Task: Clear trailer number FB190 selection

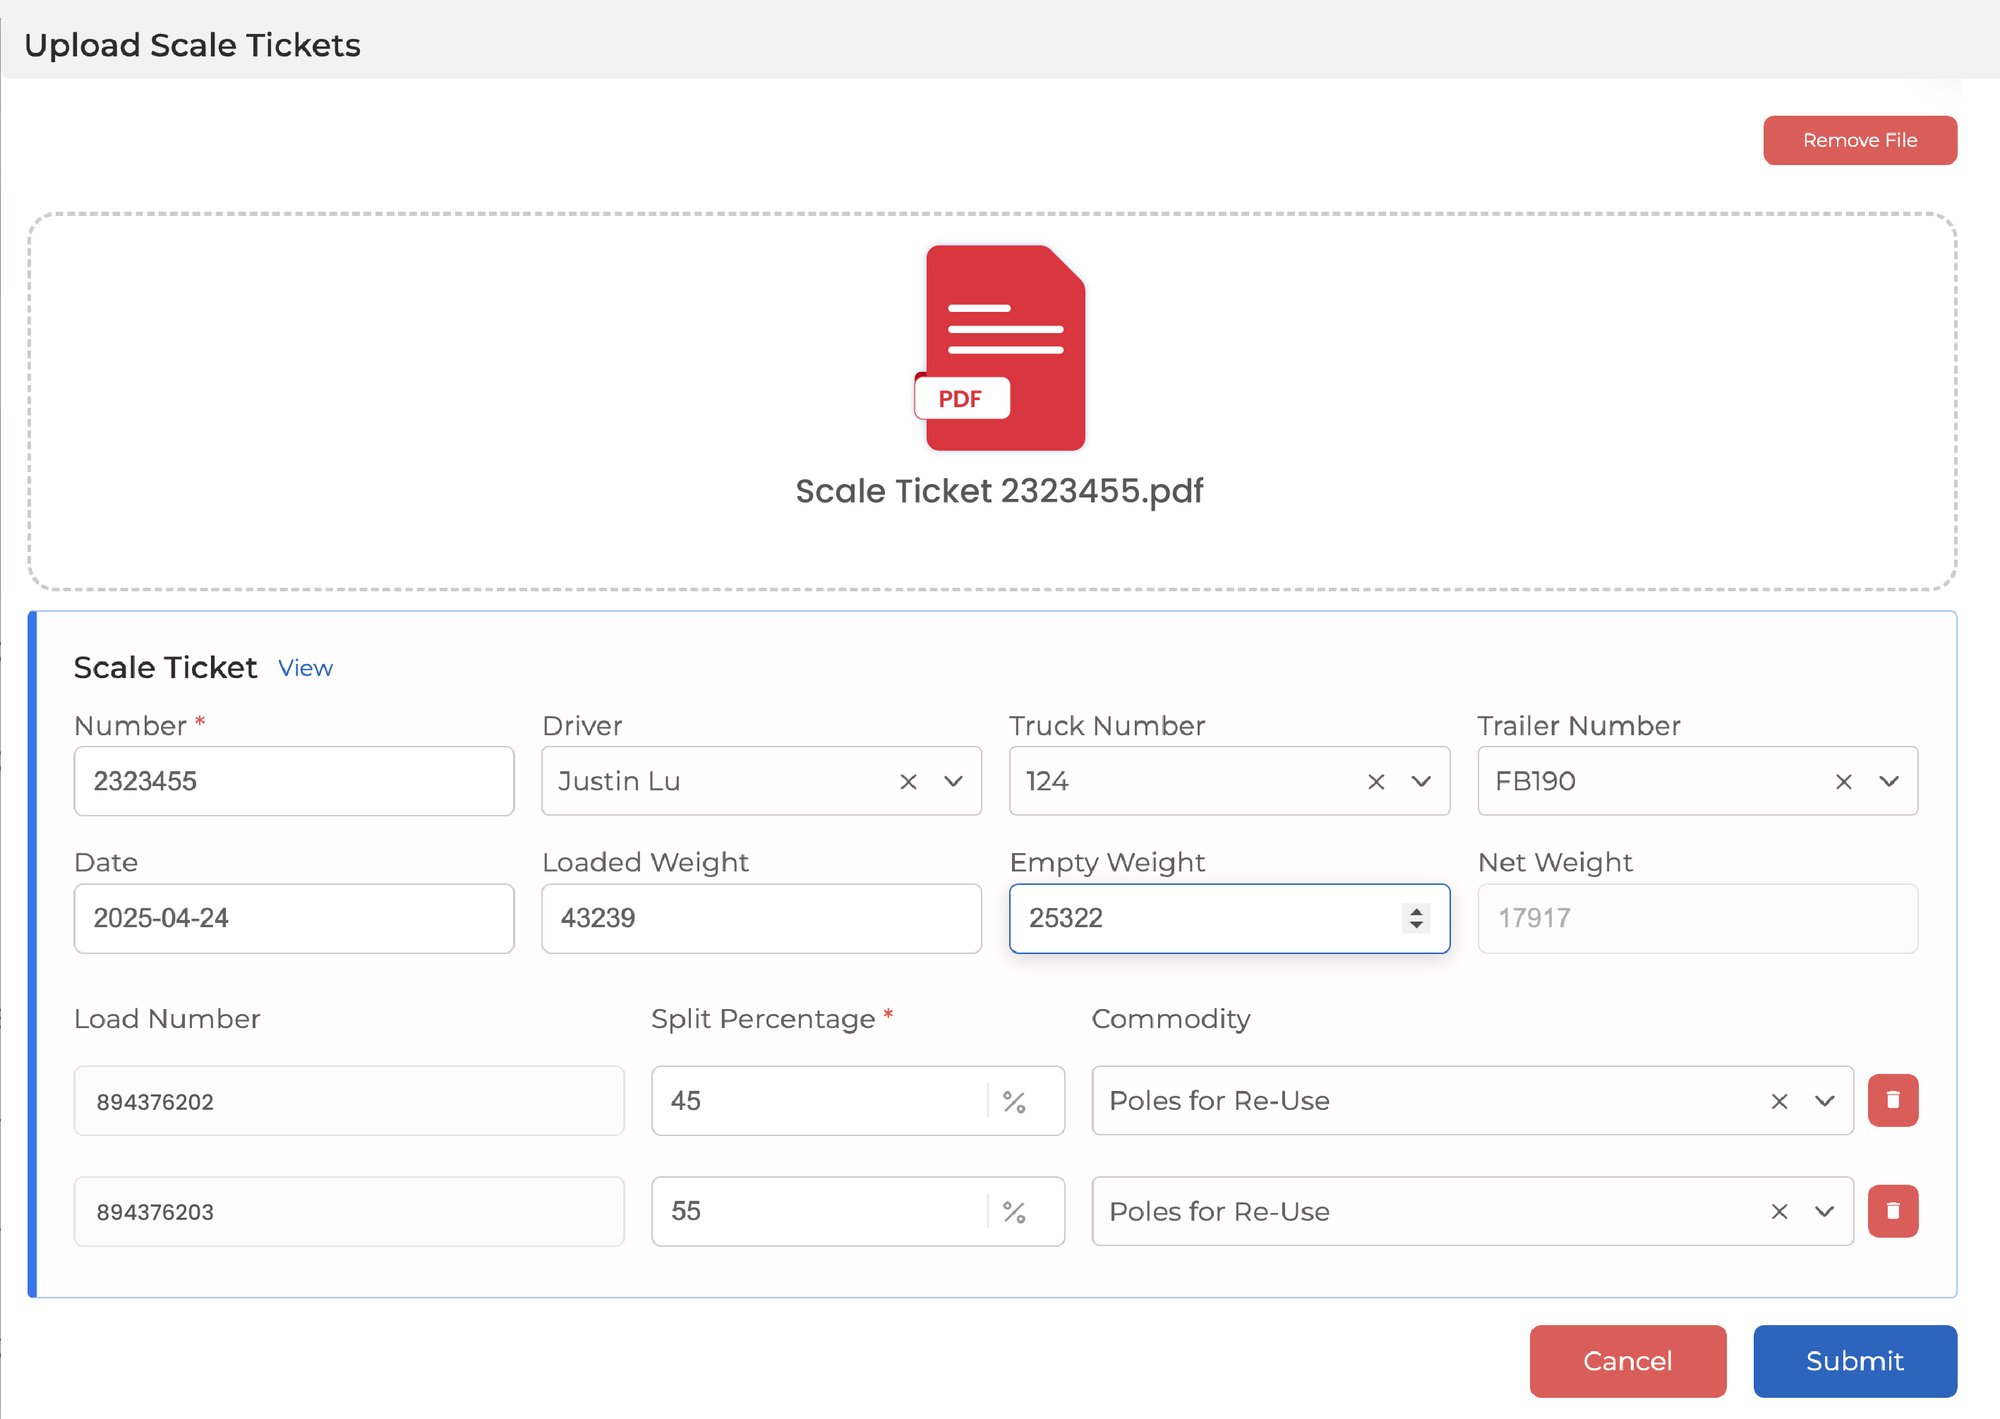Action: (1844, 781)
